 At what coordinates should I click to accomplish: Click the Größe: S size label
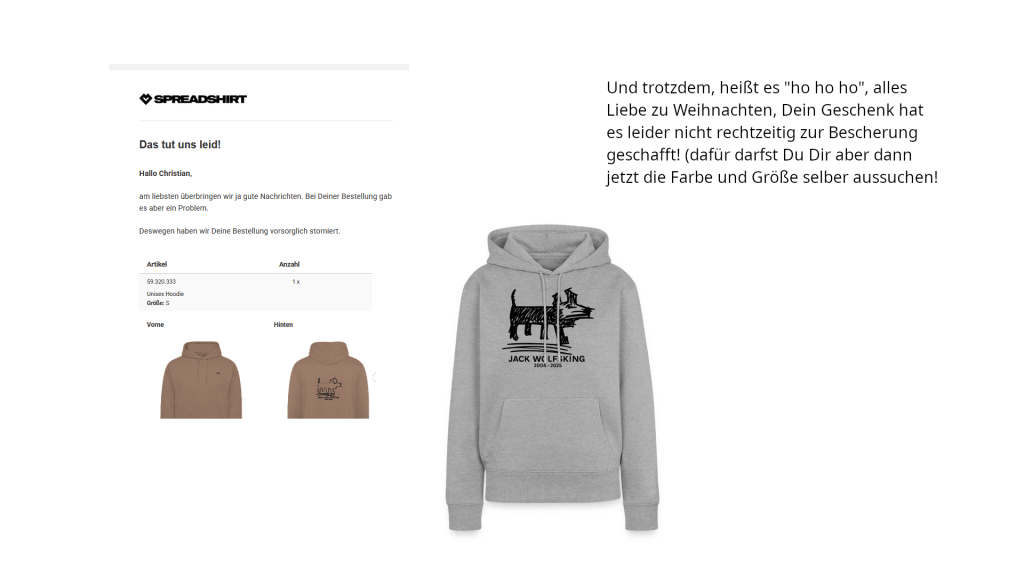(x=158, y=303)
